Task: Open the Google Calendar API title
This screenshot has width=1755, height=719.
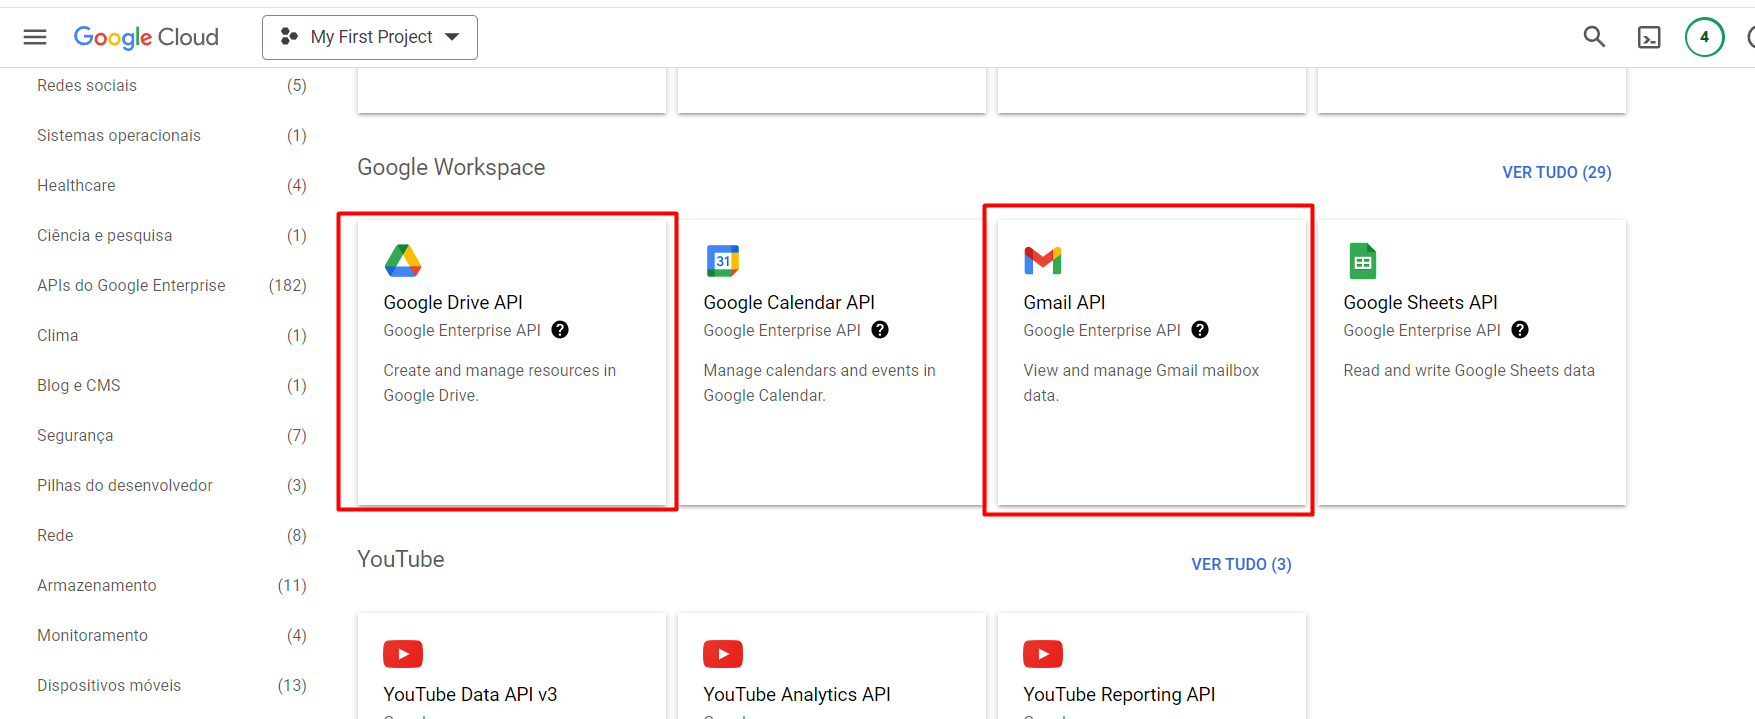Action: (x=789, y=302)
